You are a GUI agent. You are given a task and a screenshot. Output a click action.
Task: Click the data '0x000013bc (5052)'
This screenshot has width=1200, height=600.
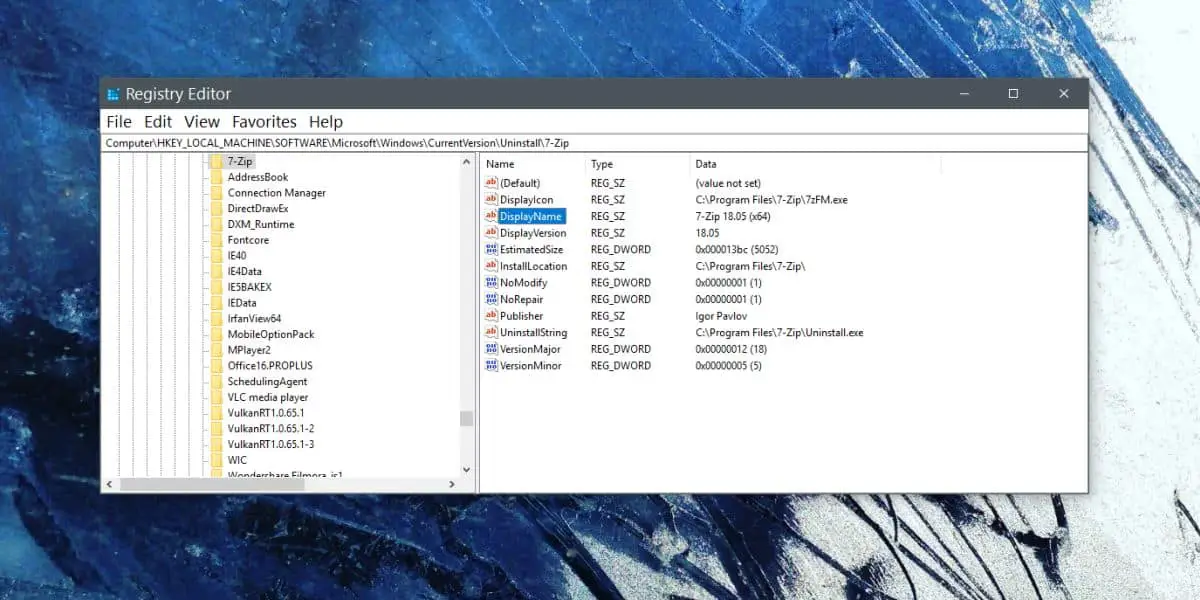pyautogui.click(x=737, y=249)
